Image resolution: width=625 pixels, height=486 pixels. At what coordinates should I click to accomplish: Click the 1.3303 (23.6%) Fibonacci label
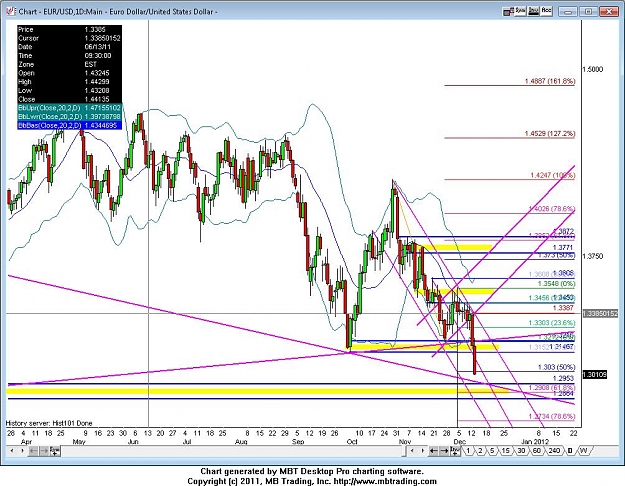coord(552,323)
